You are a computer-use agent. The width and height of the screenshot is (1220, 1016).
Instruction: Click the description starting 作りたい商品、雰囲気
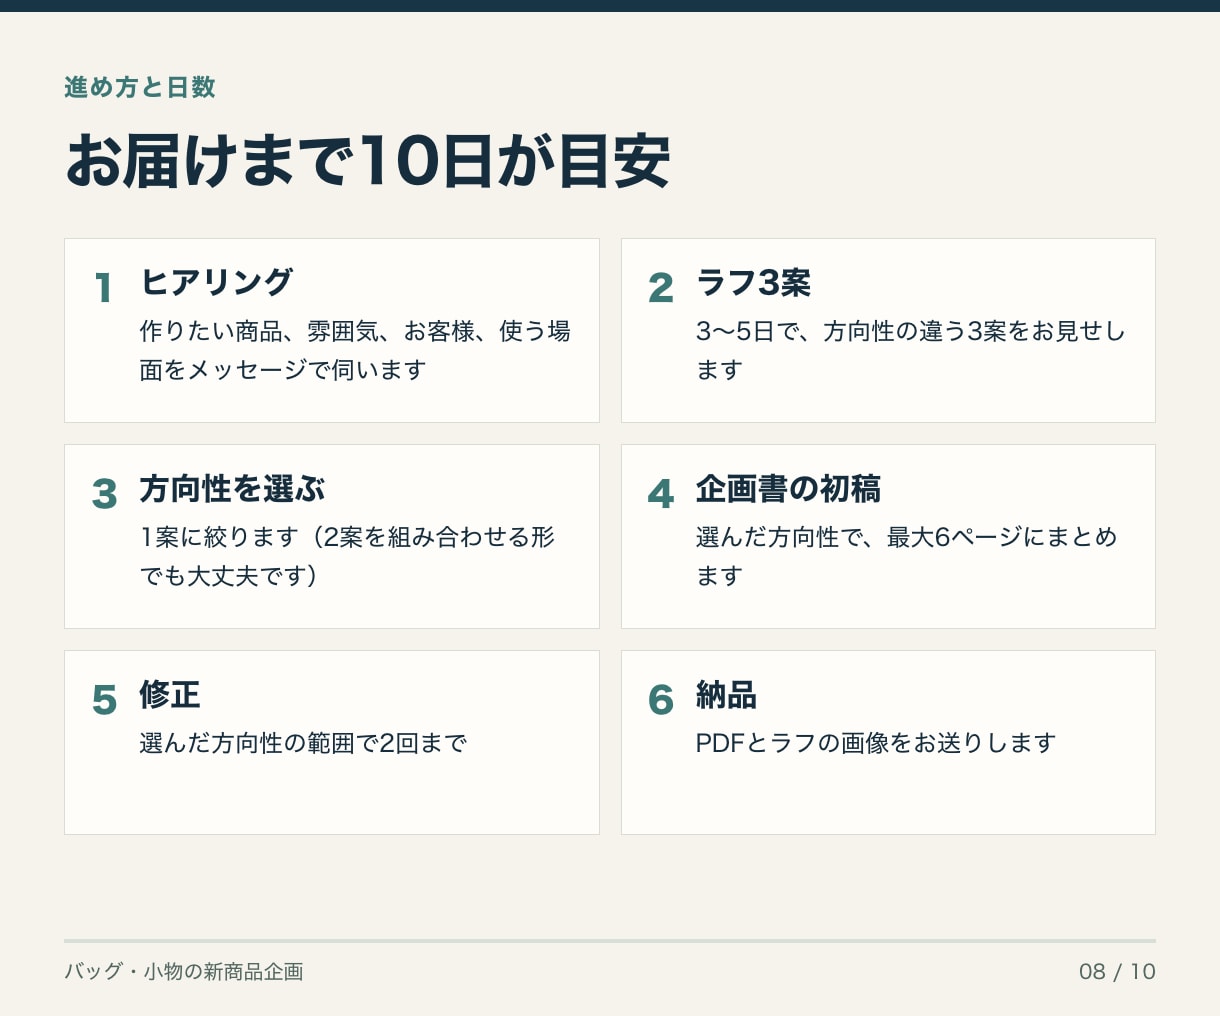coord(355,350)
